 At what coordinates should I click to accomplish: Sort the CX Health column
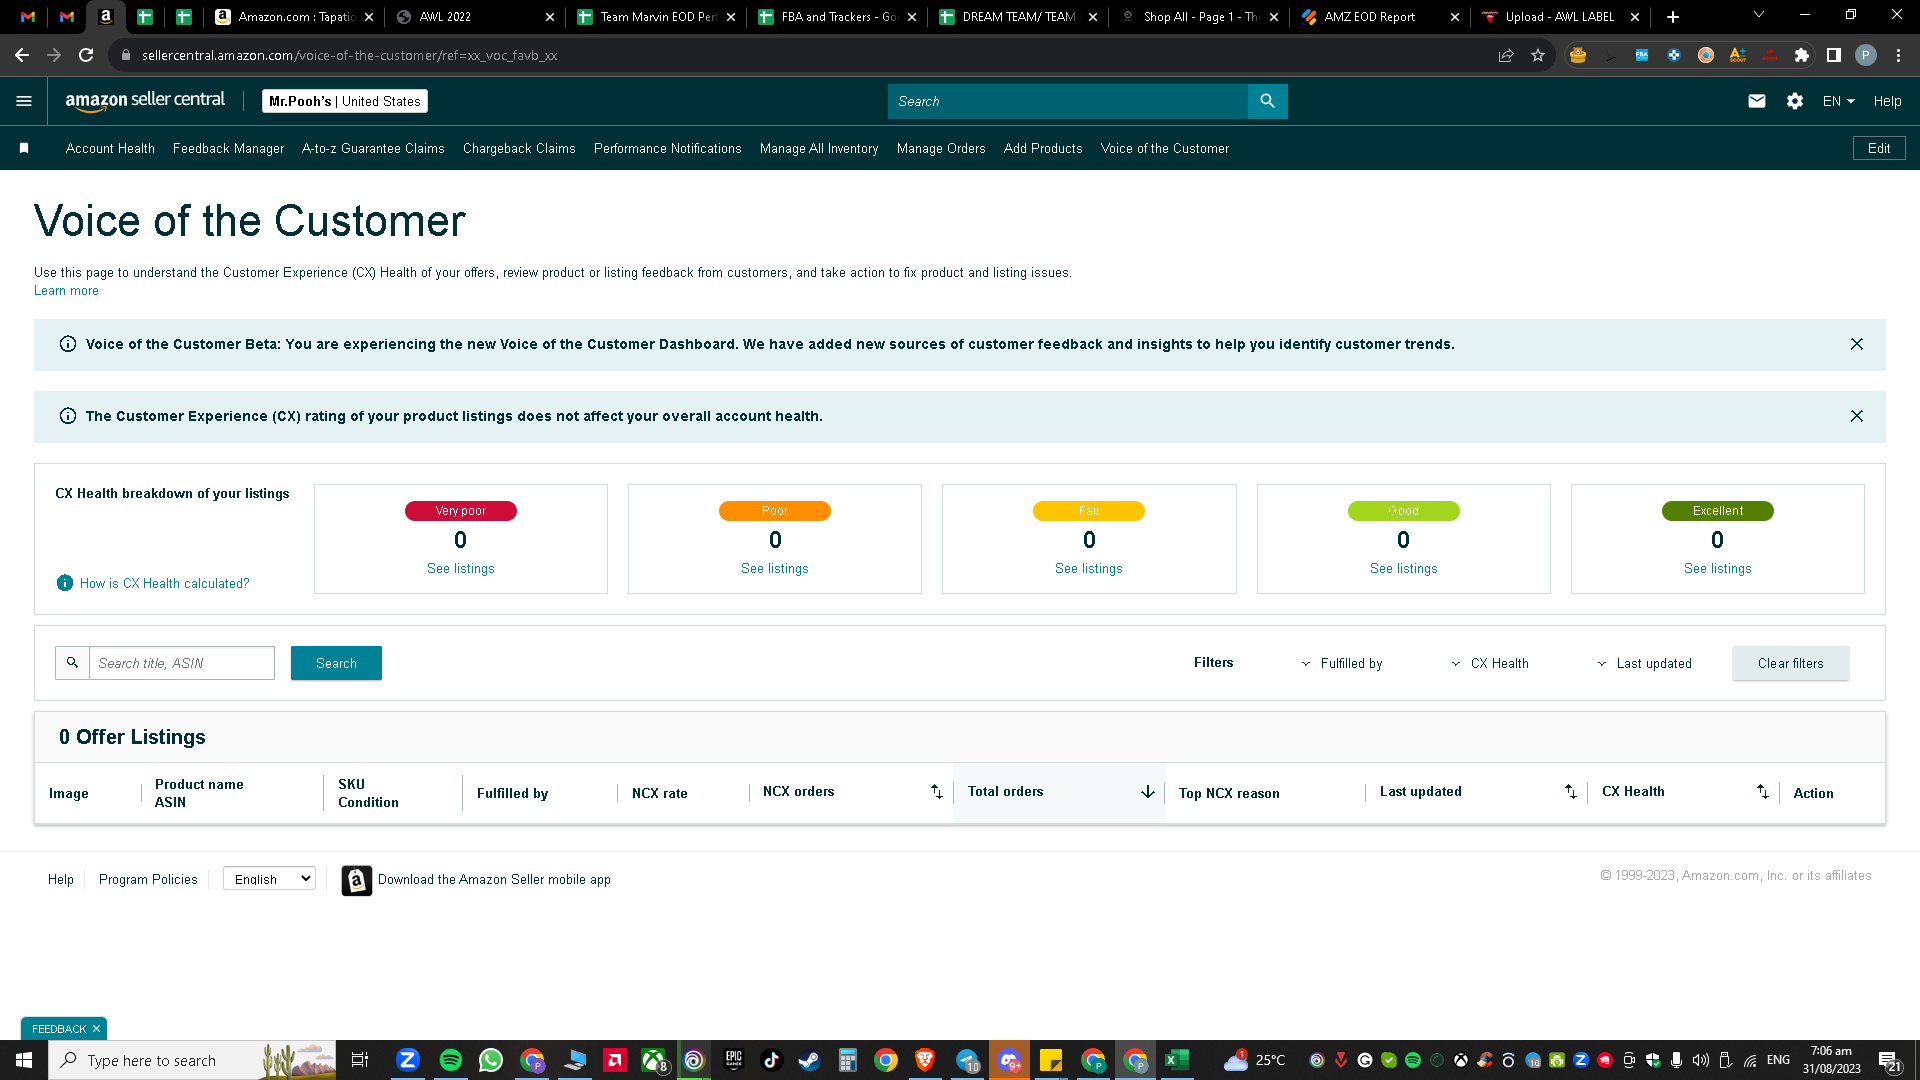pyautogui.click(x=1763, y=792)
